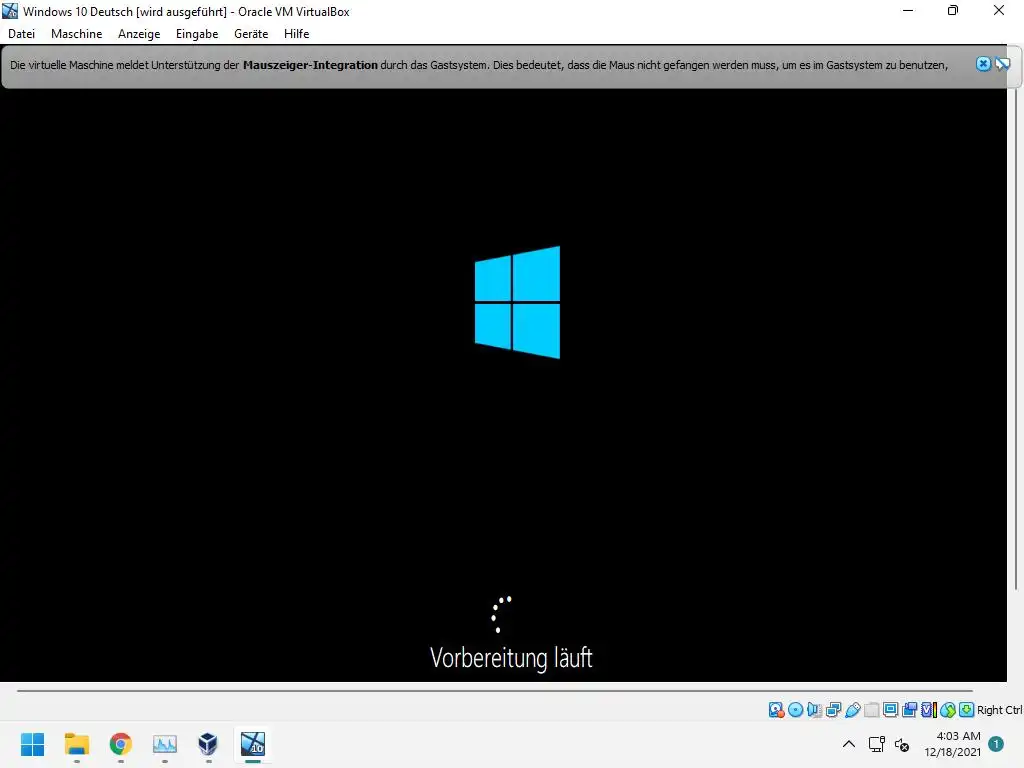
Task: Click the VirtualBox window title icon
Action: (10, 11)
